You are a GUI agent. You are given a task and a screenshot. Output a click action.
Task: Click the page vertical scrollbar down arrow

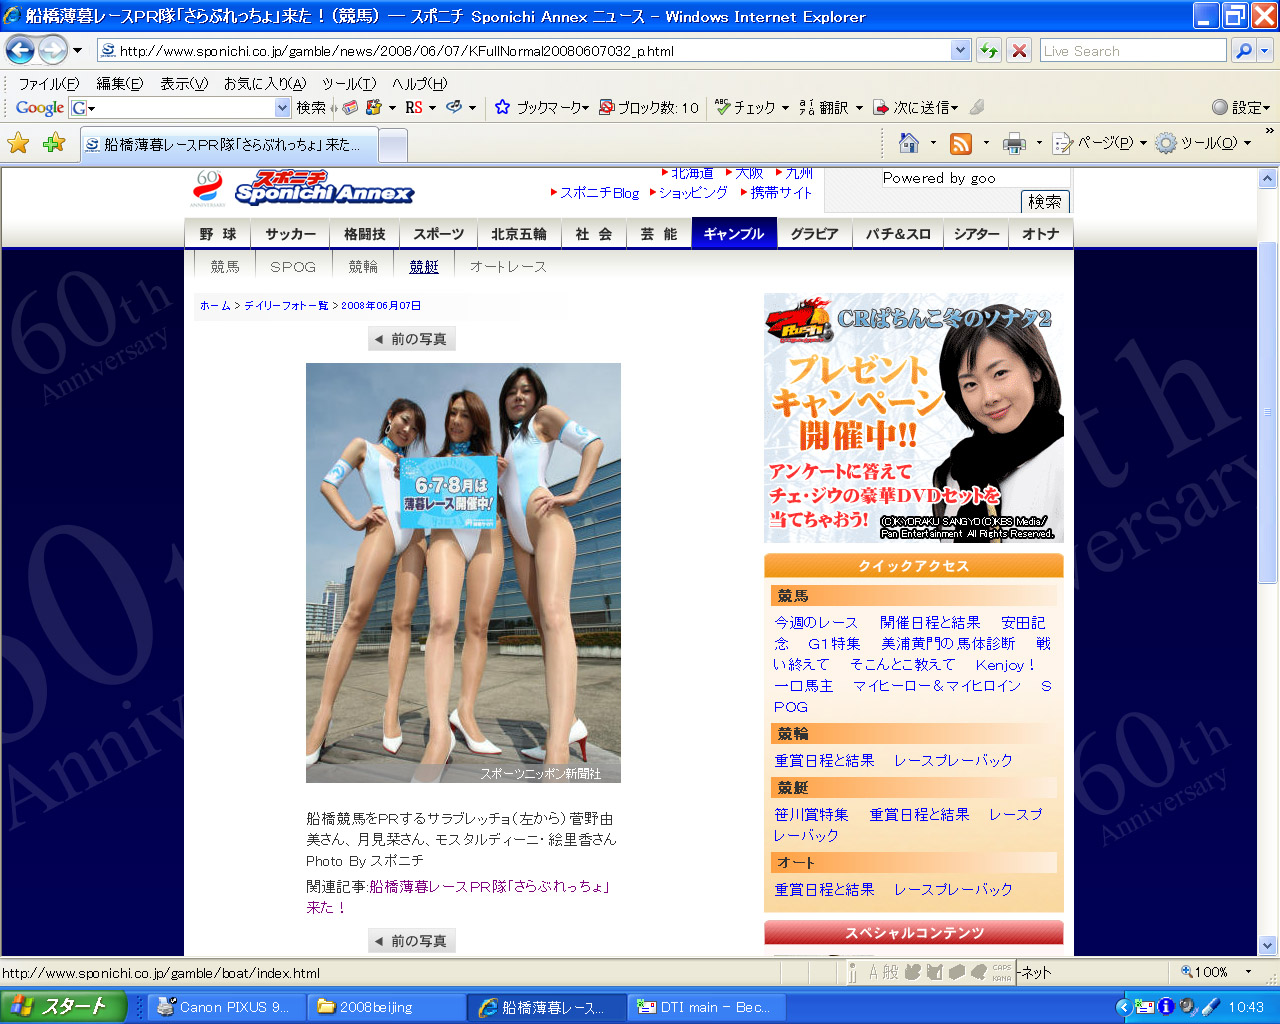1267,945
